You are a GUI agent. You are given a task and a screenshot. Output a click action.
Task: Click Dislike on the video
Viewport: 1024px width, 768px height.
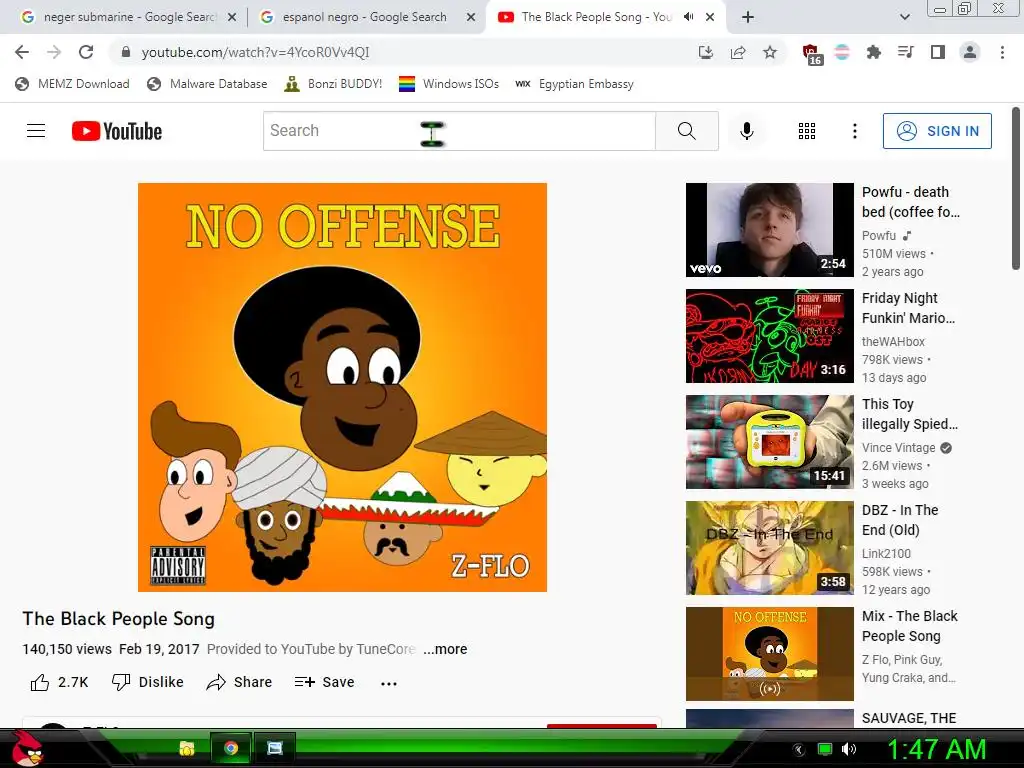[x=148, y=682]
